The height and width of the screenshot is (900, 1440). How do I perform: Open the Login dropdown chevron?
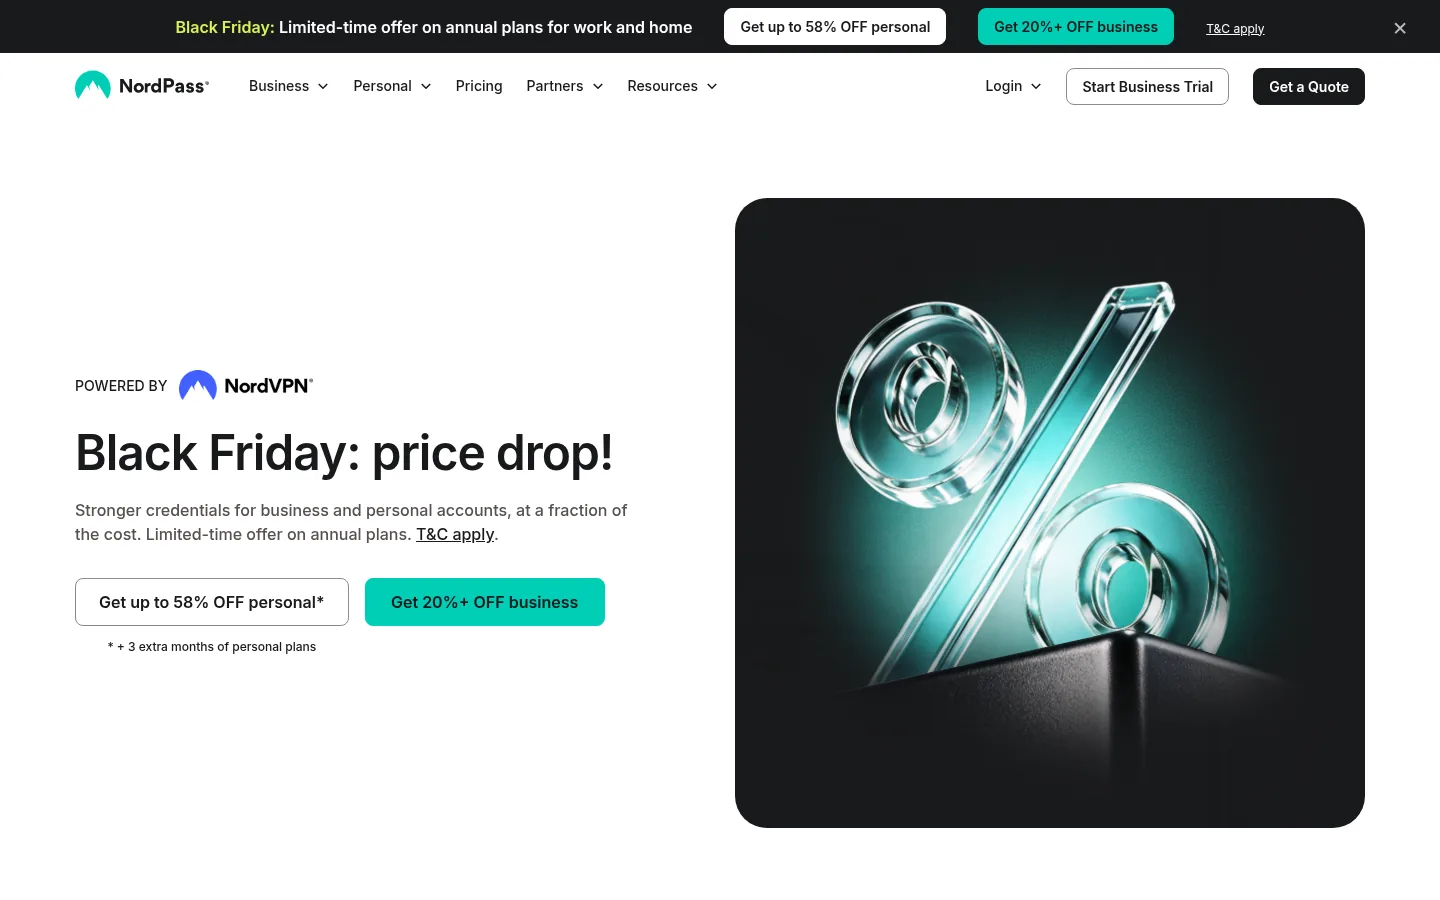(x=1036, y=87)
